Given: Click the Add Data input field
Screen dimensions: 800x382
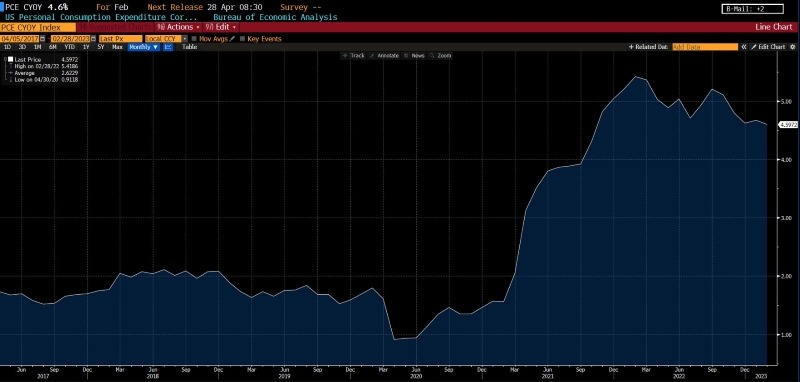Looking at the screenshot, I should (705, 47).
